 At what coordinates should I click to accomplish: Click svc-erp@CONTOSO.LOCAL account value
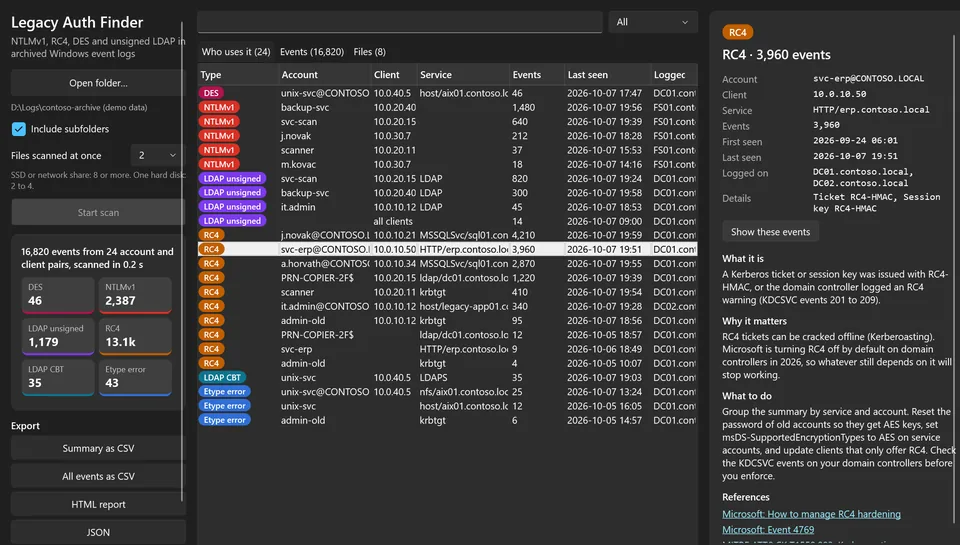coord(868,78)
